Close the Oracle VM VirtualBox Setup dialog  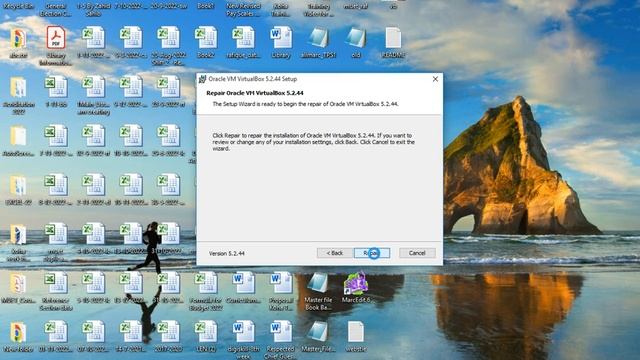tap(435, 79)
